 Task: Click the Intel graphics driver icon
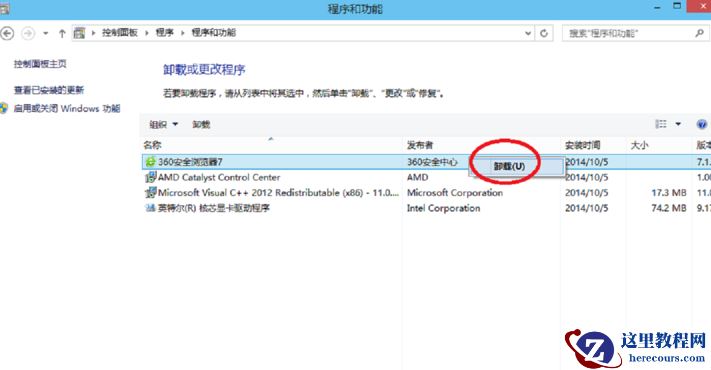click(x=150, y=208)
